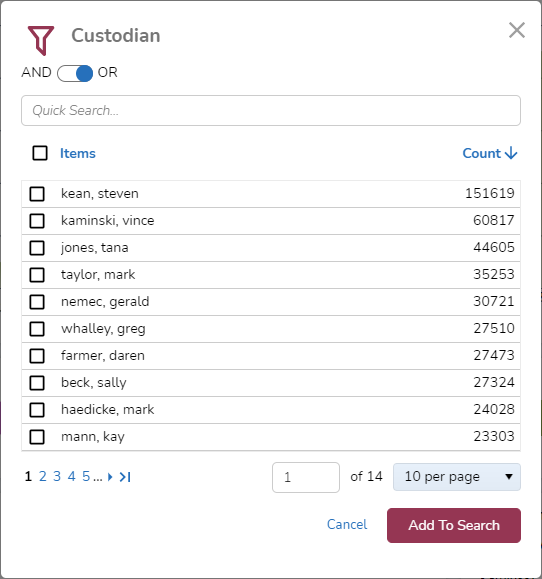This screenshot has width=542, height=579.
Task: Select the kean, steven checkbox
Action: (37, 194)
